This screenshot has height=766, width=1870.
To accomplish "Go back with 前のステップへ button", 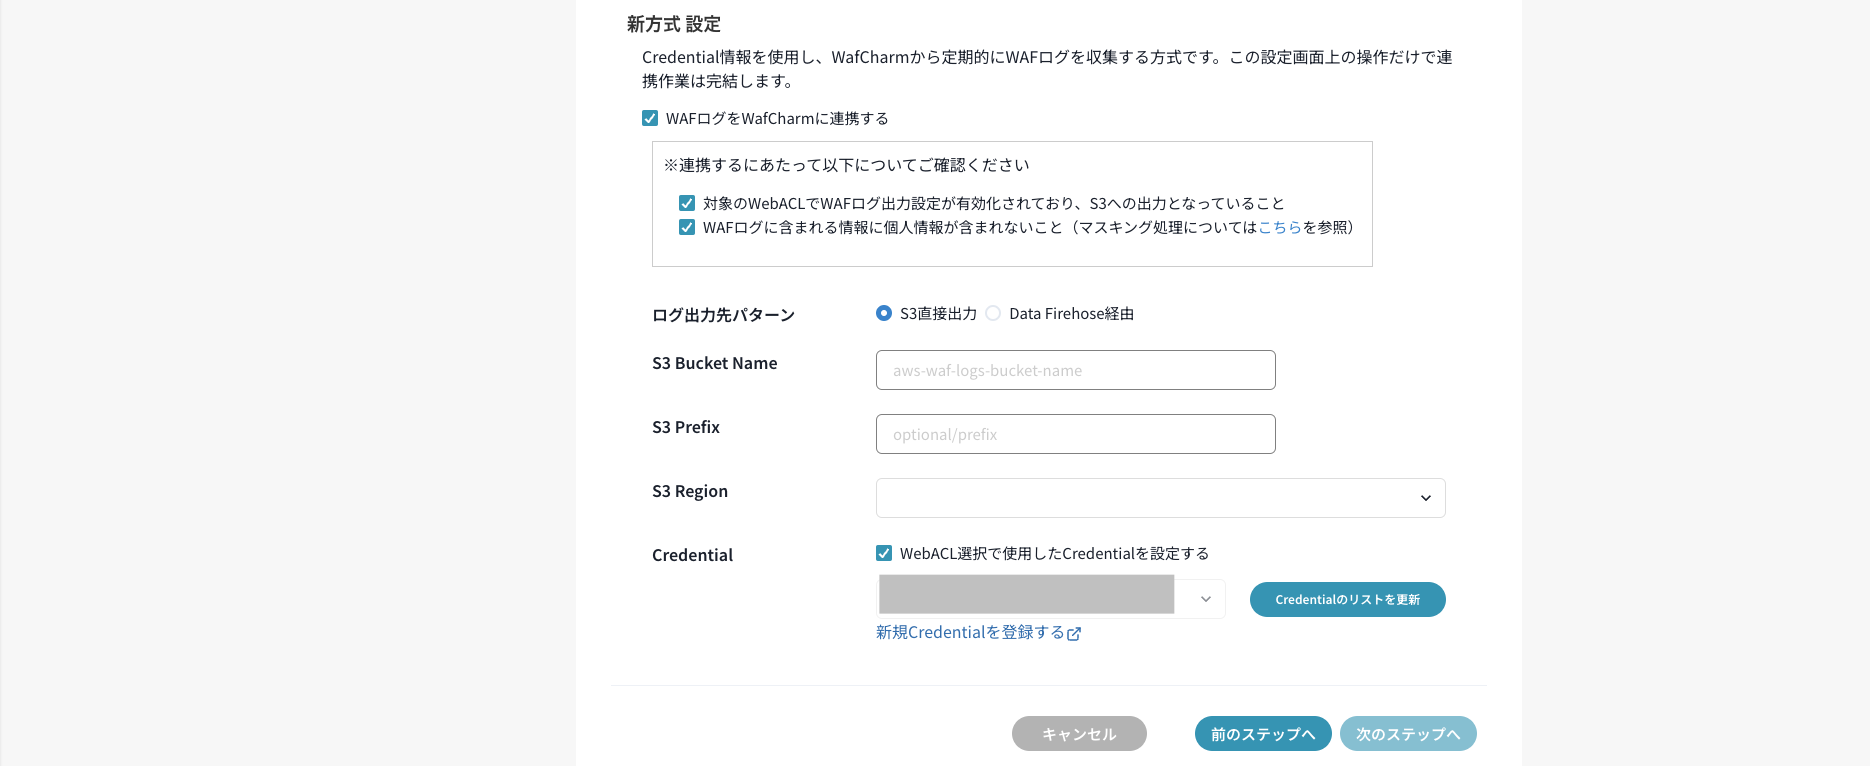I will coord(1262,733).
